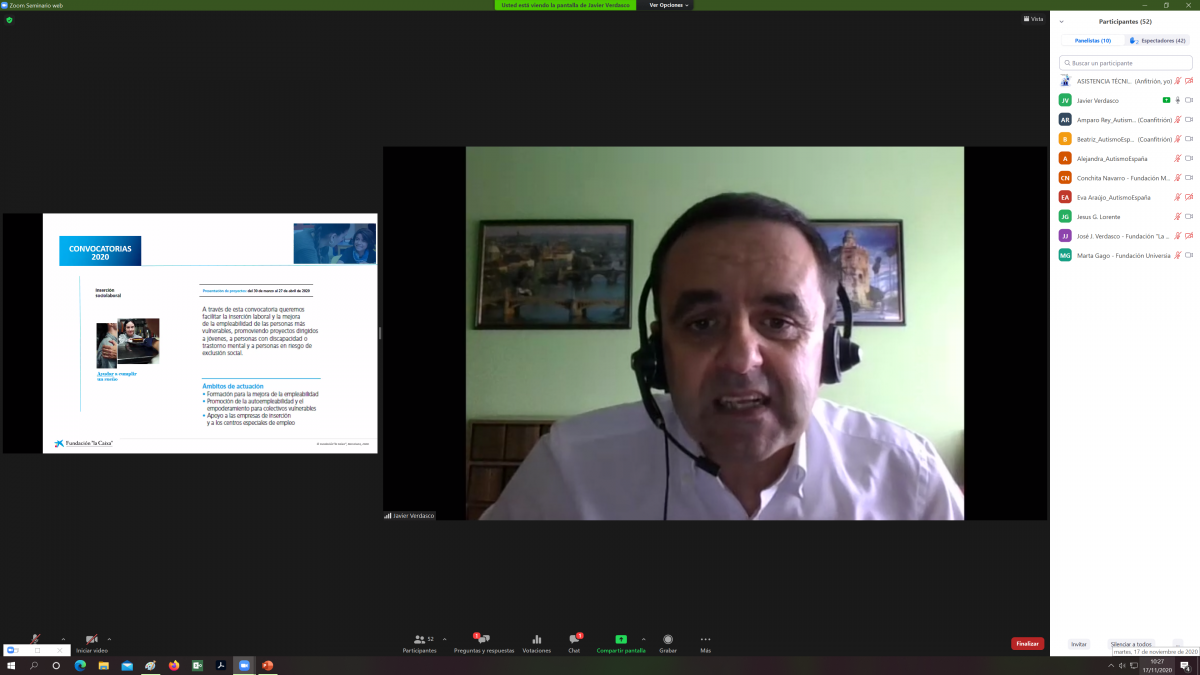The height and width of the screenshot is (675, 1200).
Task: Open the Chat icon
Action: [574, 640]
